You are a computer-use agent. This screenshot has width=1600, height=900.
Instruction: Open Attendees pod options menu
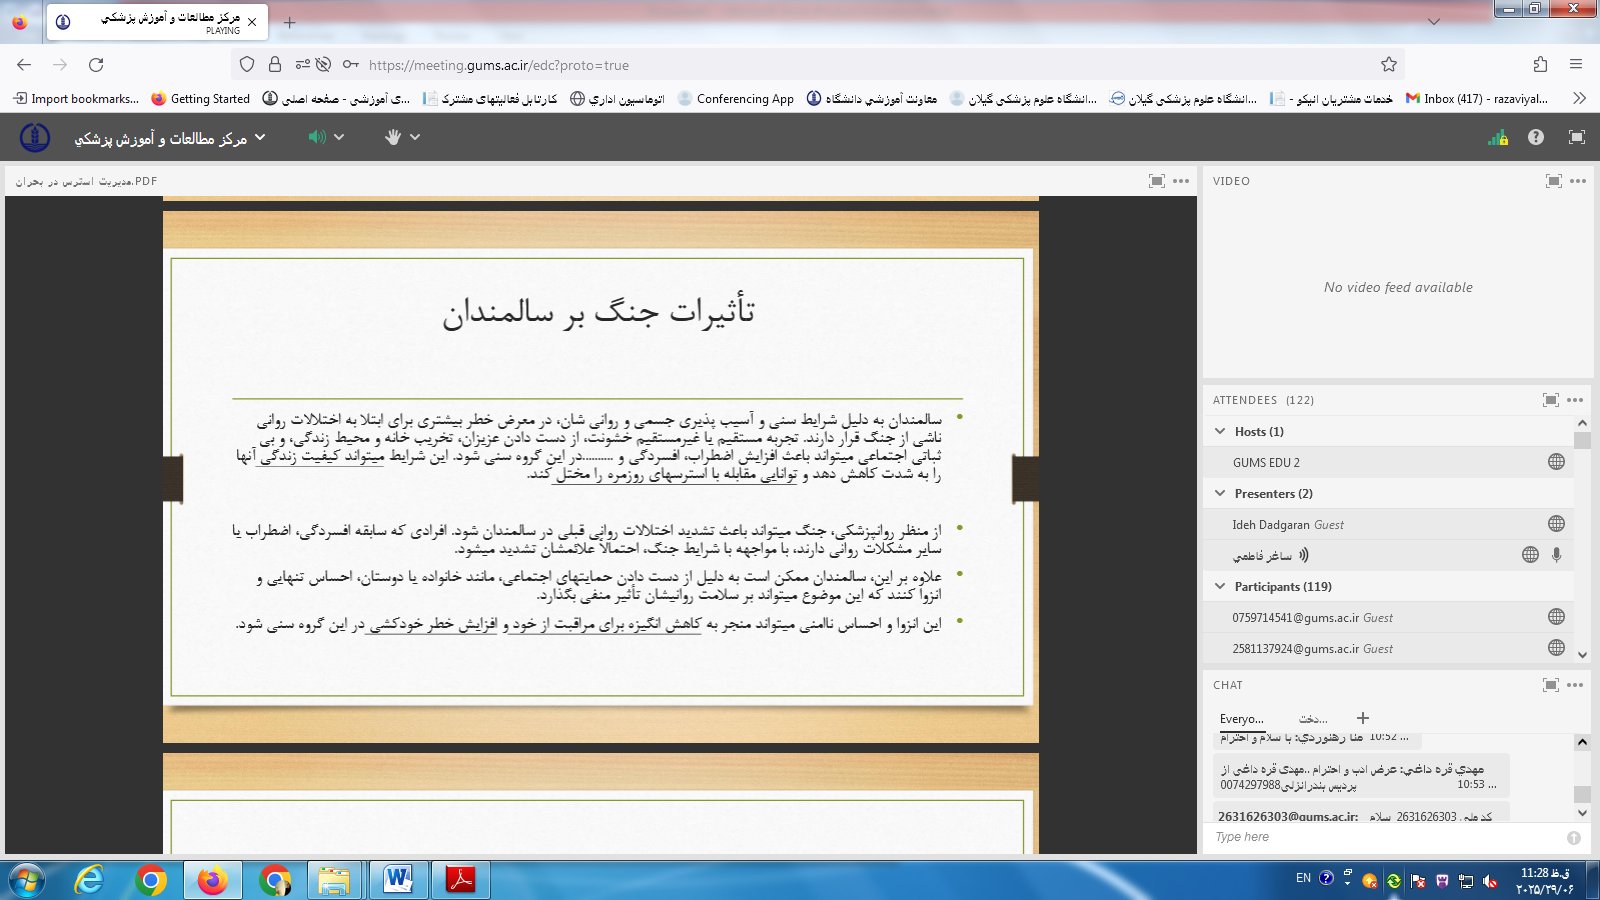coord(1576,400)
